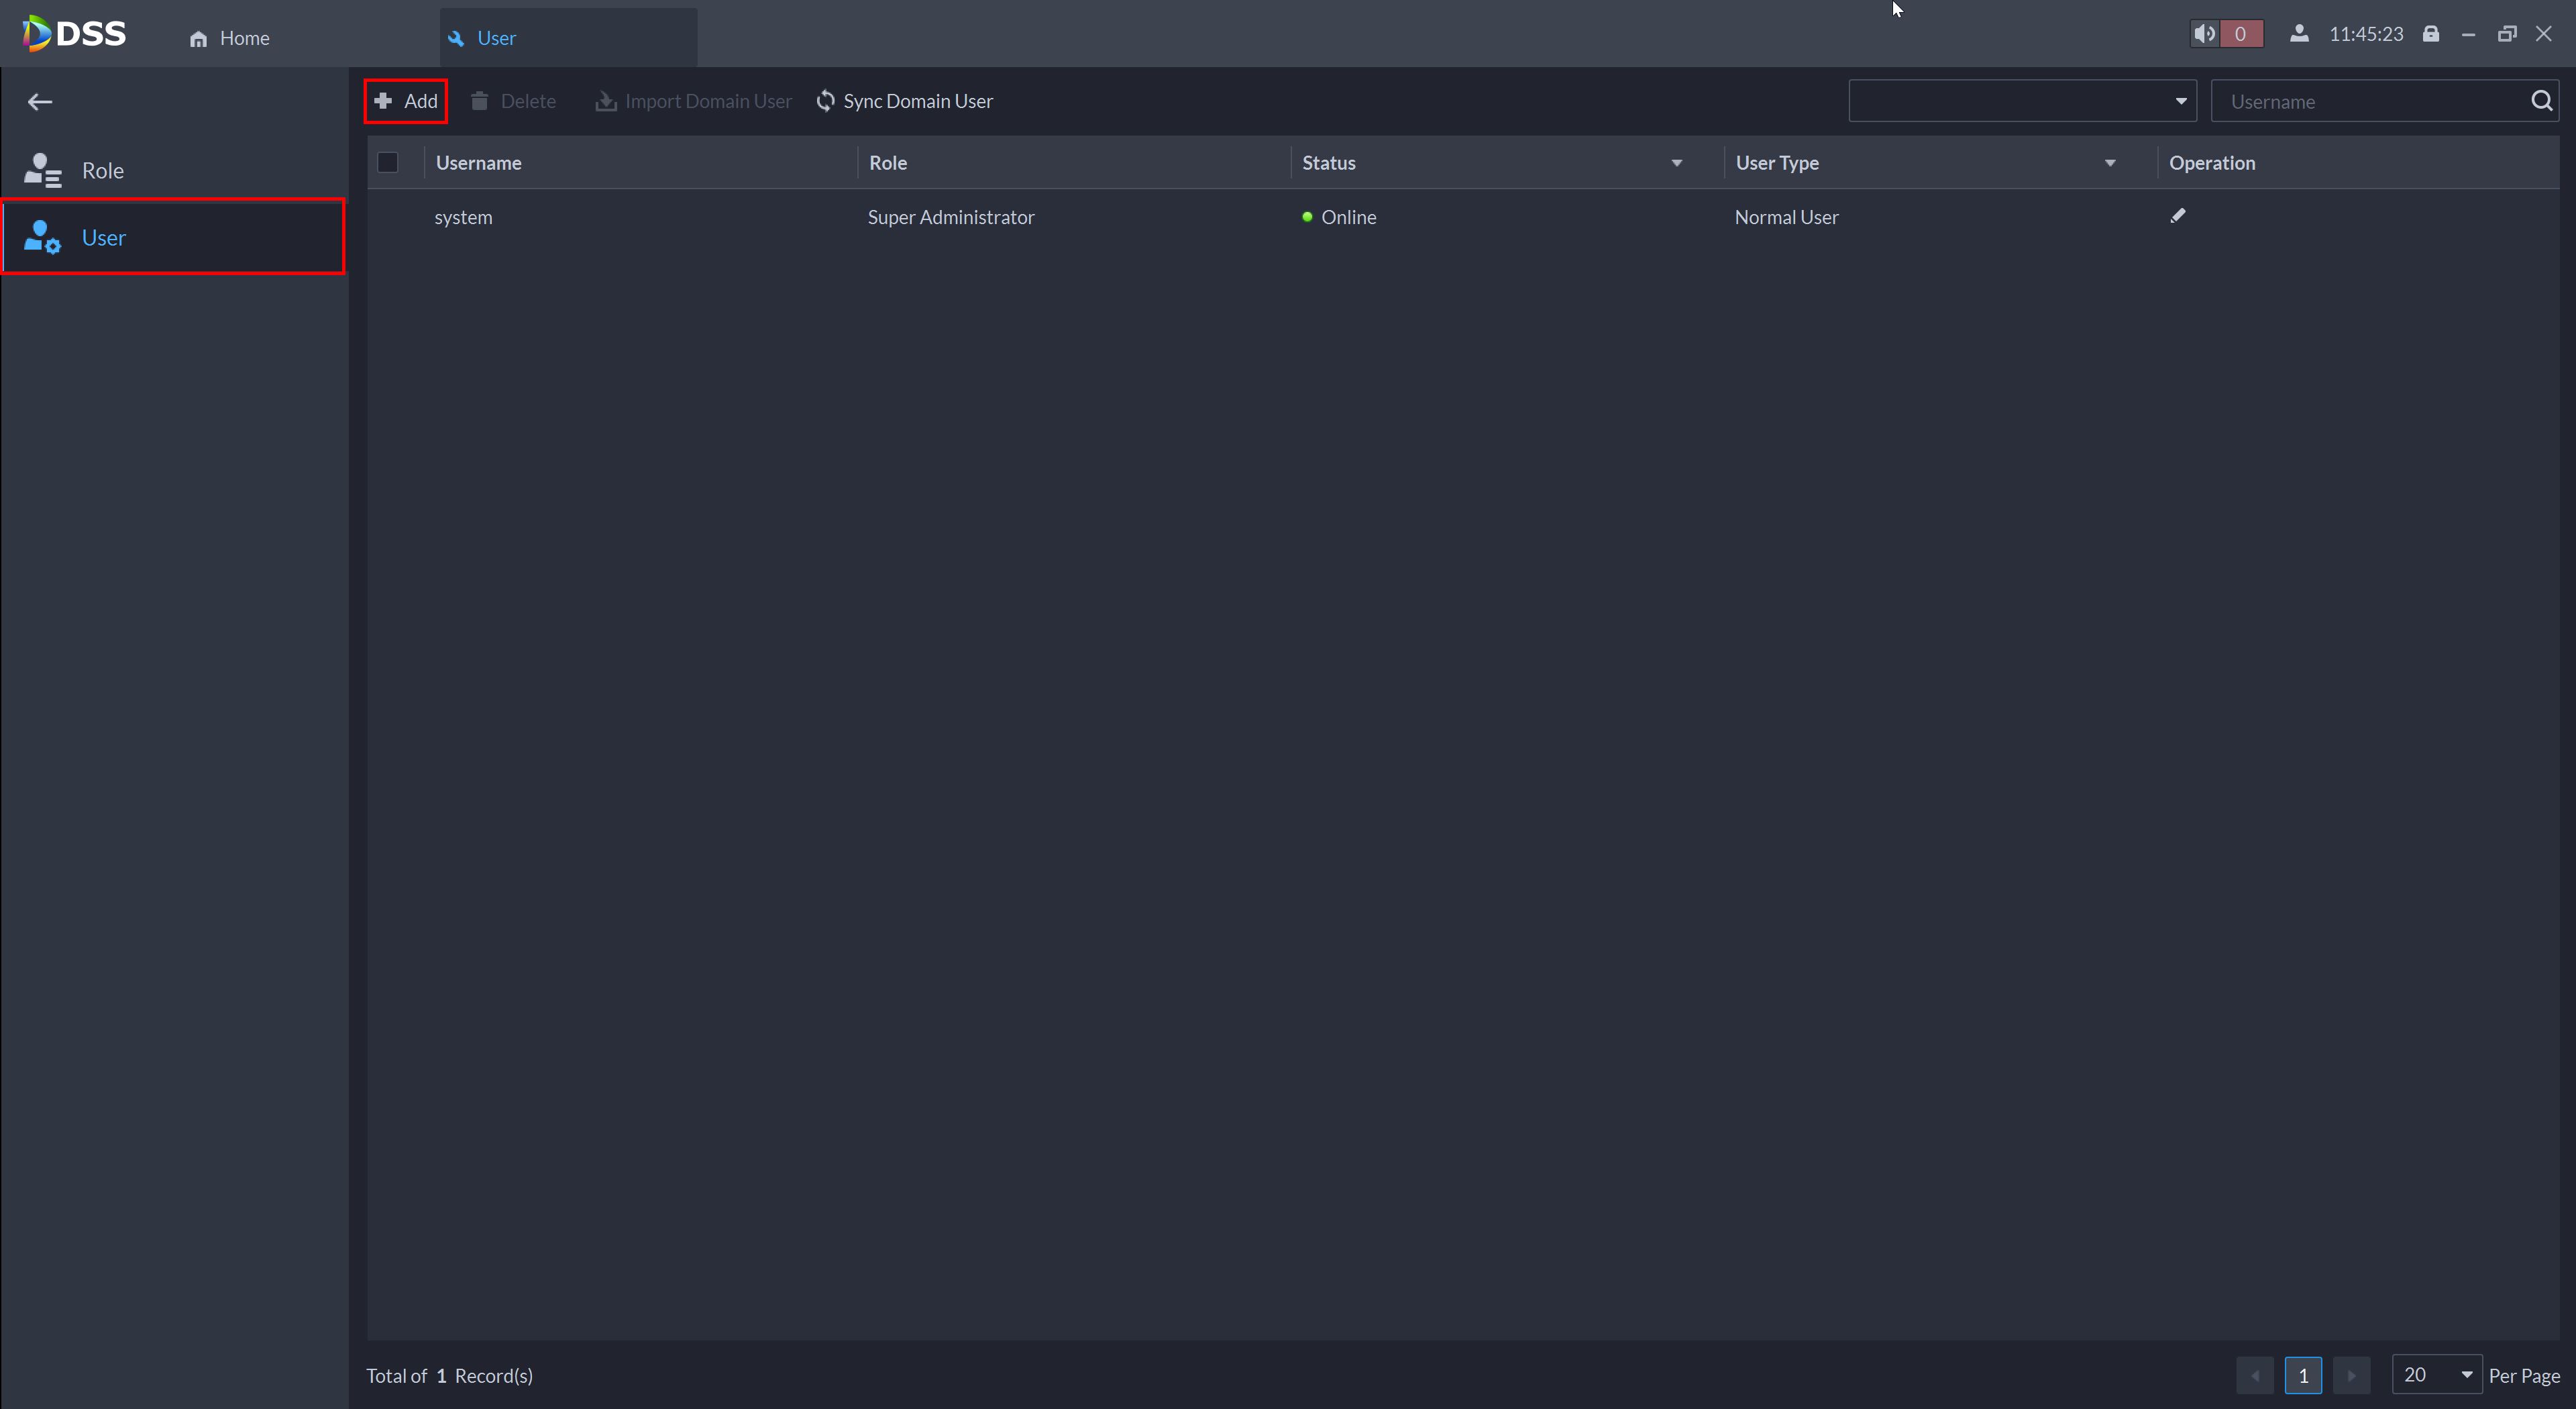
Task: Select User in the left sidebar
Action: (x=104, y=238)
